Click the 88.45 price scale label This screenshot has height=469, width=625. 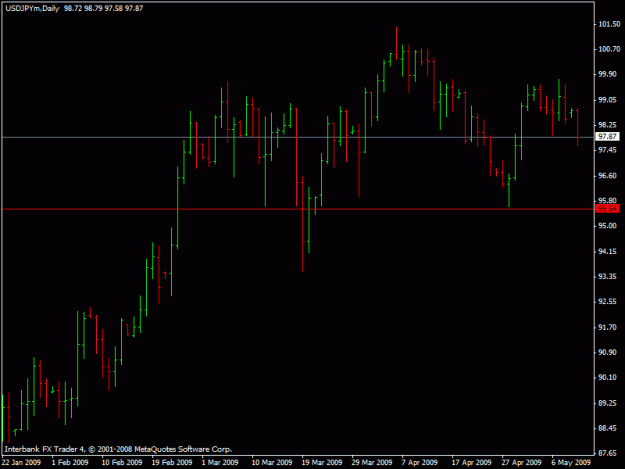609,428
